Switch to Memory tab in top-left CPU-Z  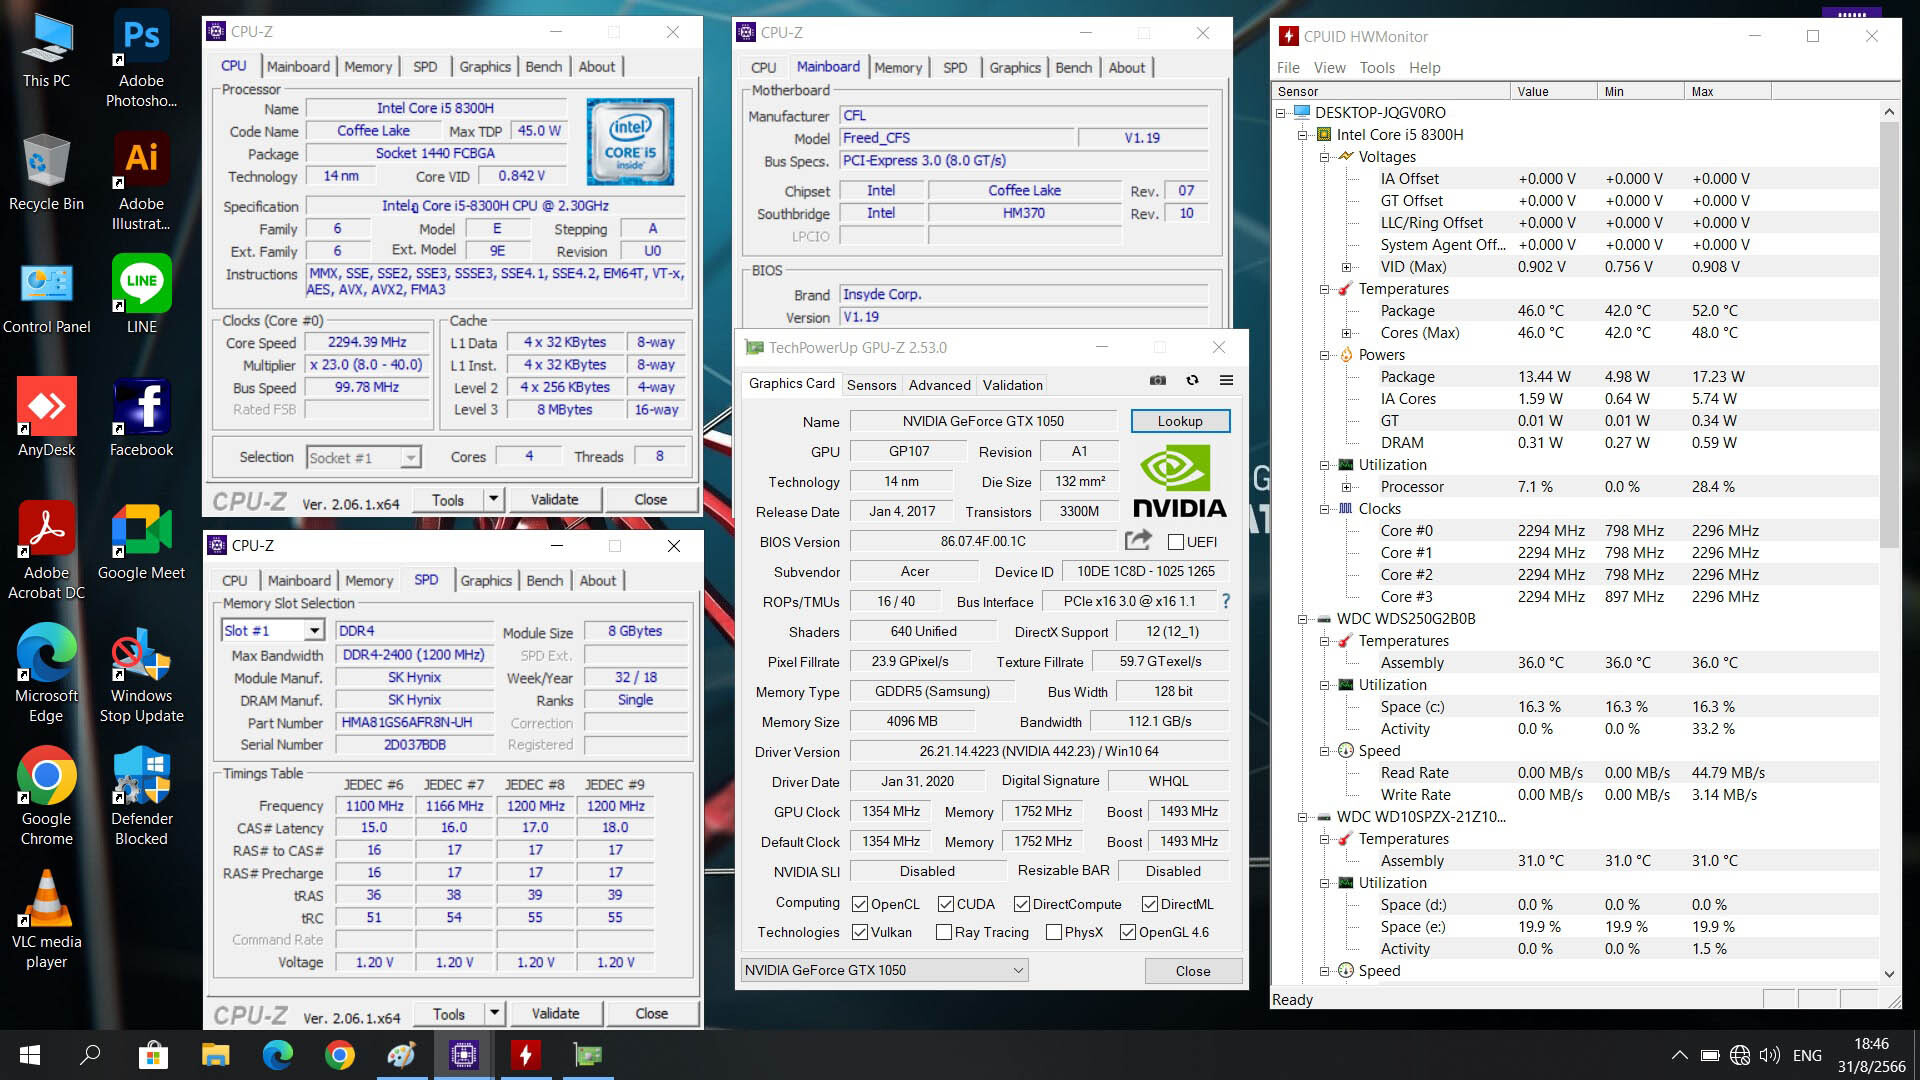click(368, 67)
